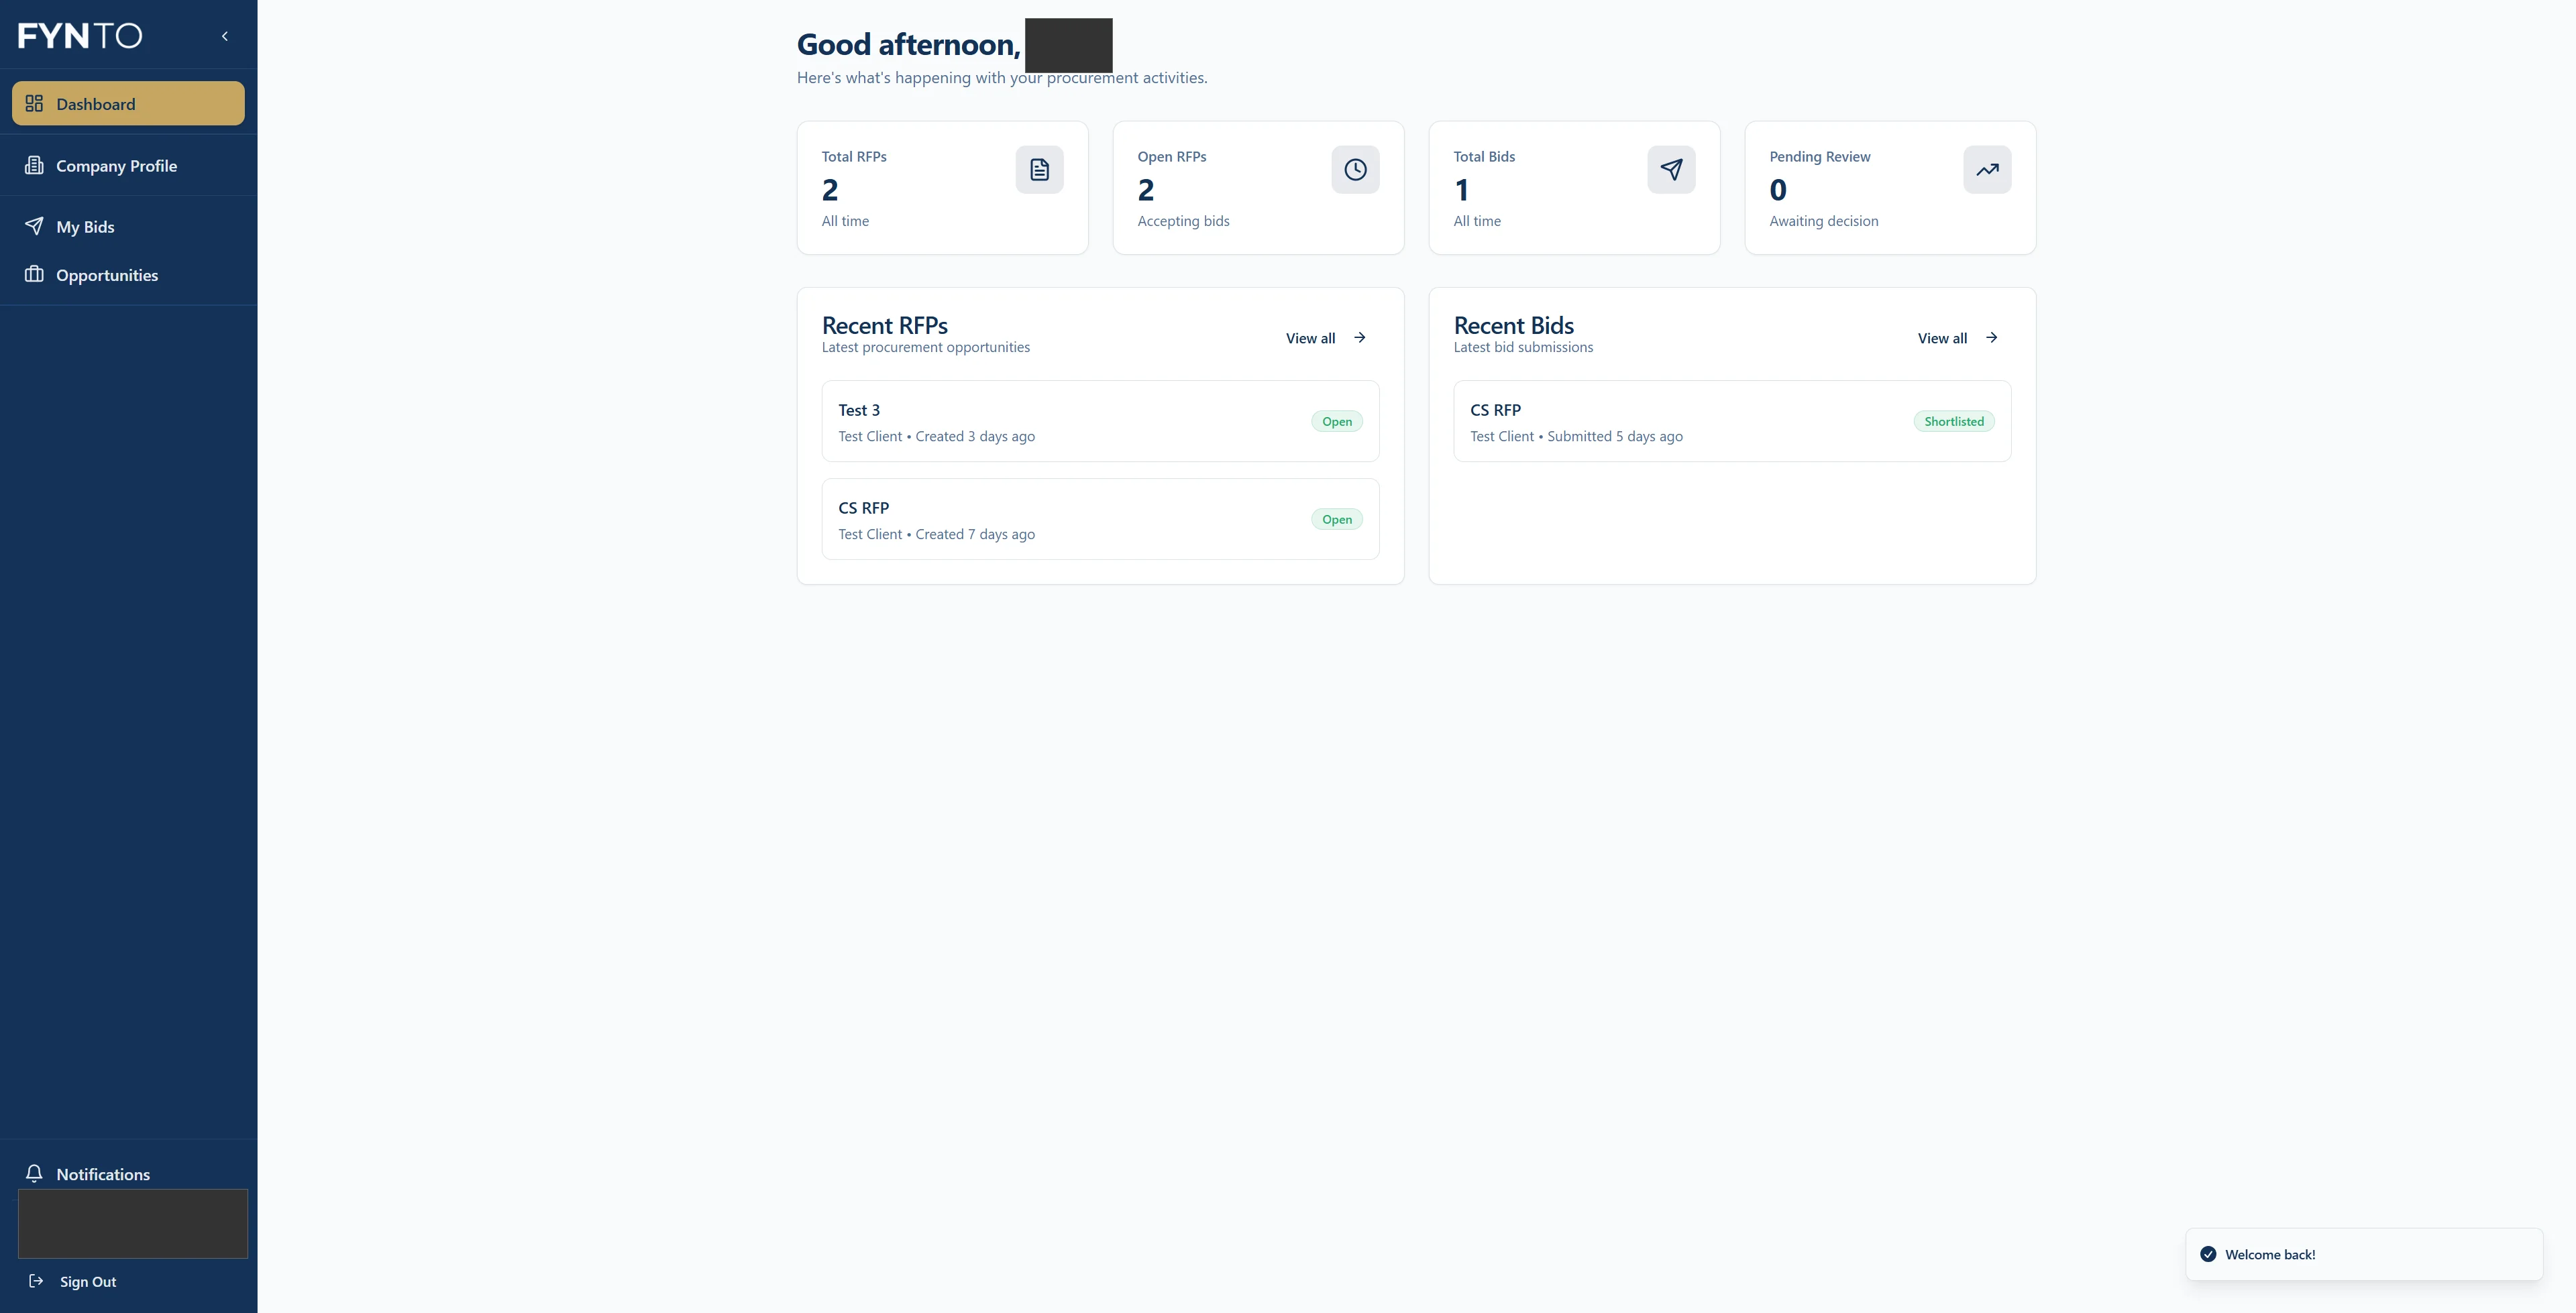Select Opportunities in the sidebar
Viewport: 2576px width, 1313px height.
(106, 274)
